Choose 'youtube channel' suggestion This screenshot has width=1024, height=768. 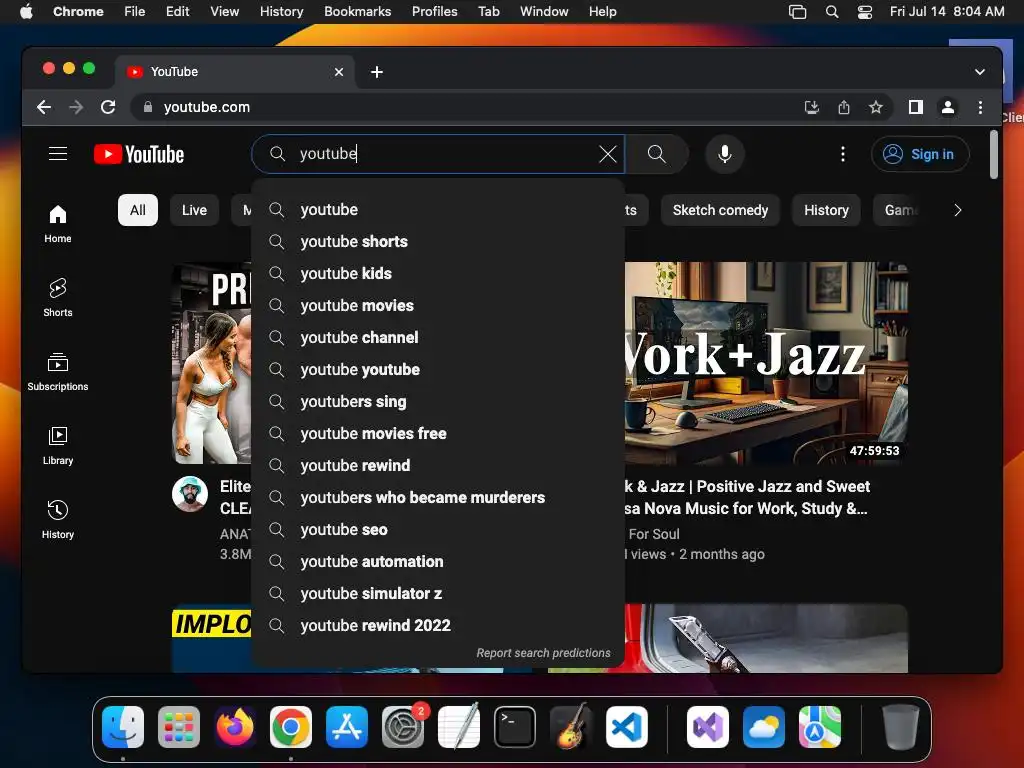coord(438,338)
